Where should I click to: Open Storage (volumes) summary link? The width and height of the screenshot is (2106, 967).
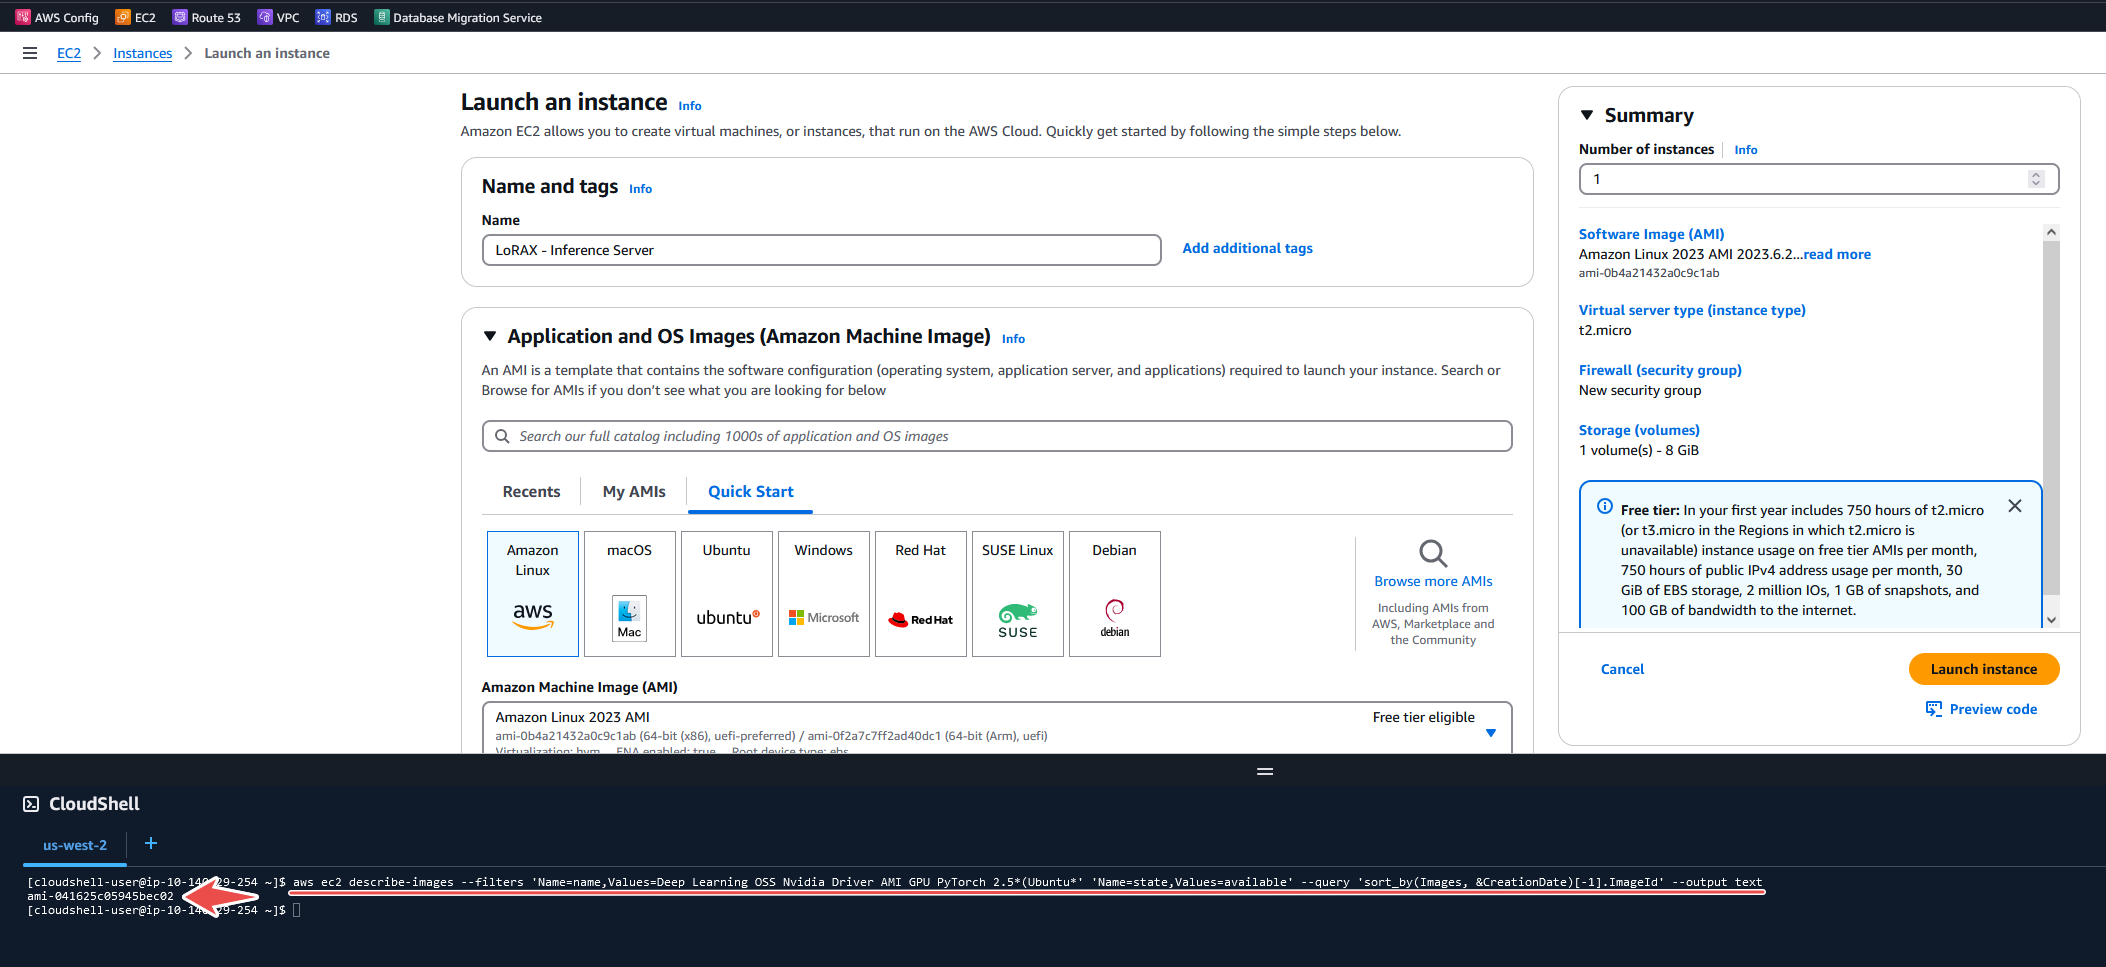pos(1639,430)
